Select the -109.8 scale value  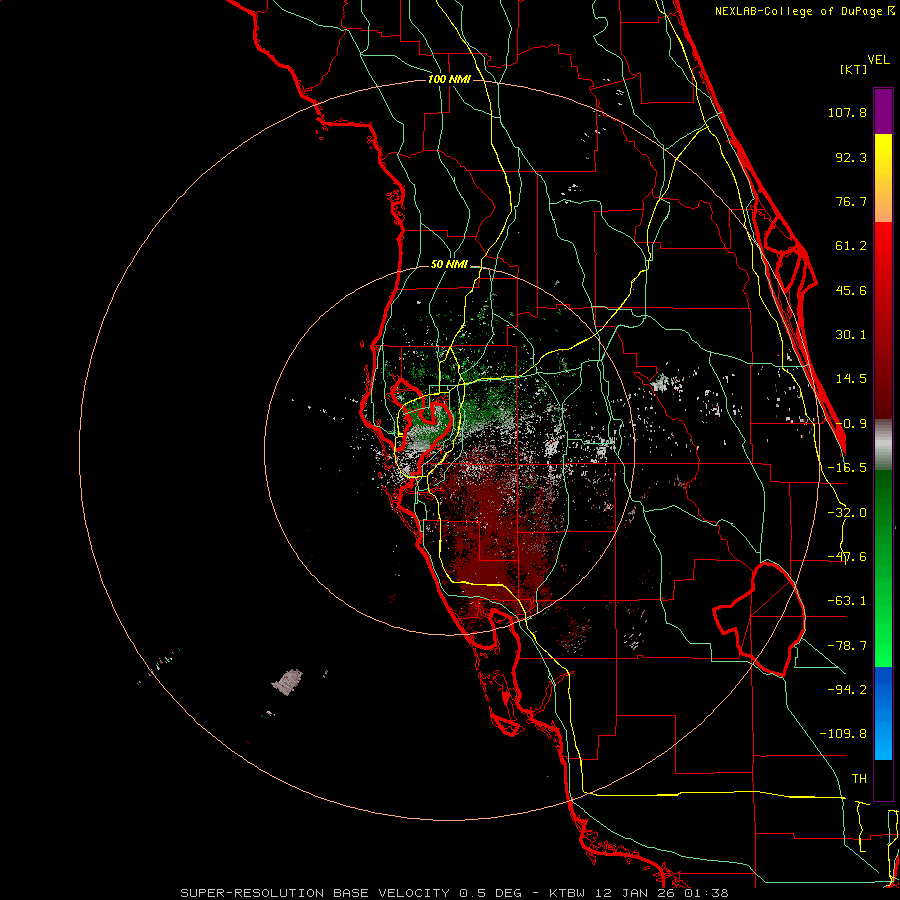(843, 734)
